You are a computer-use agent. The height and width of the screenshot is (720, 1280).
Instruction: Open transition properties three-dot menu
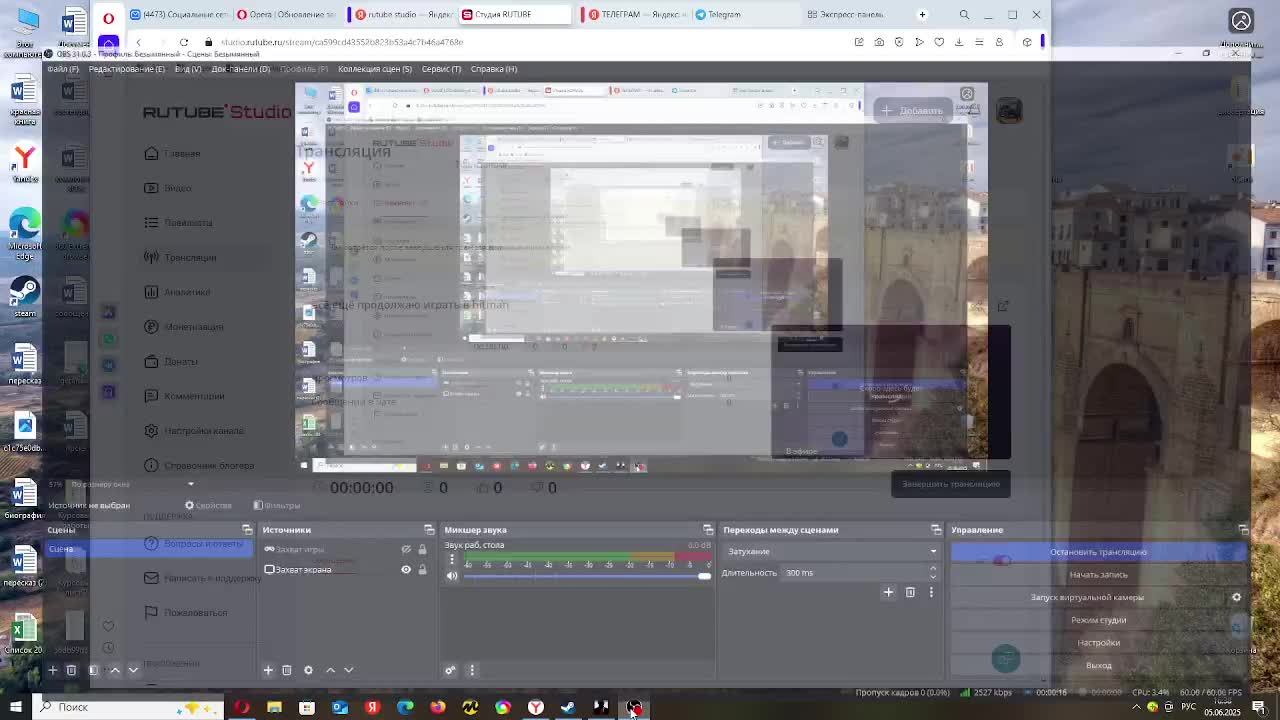tap(931, 592)
